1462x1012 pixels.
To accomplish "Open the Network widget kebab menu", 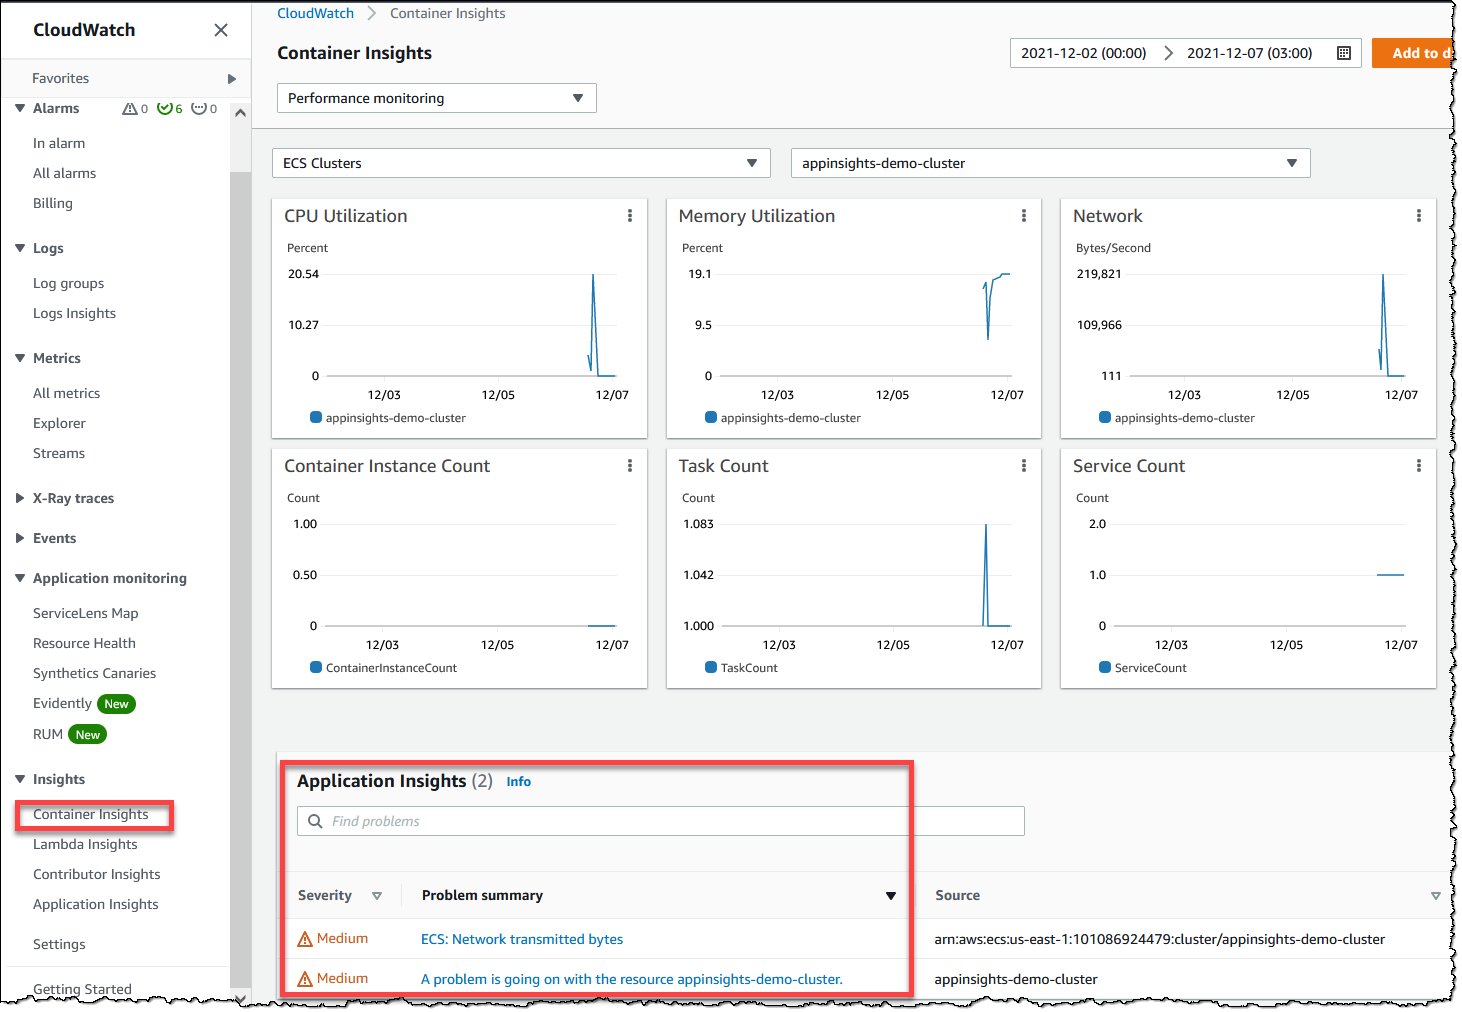I will click(1419, 215).
